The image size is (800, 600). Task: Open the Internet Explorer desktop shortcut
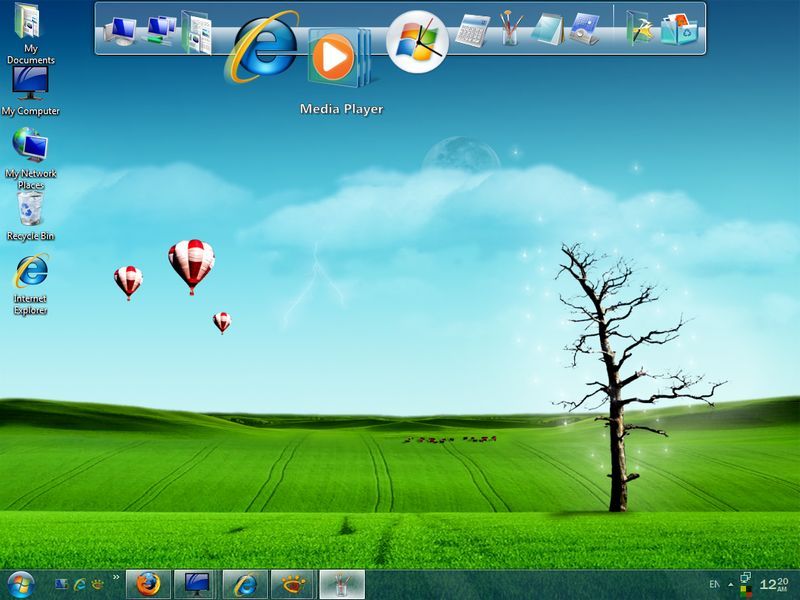31,284
